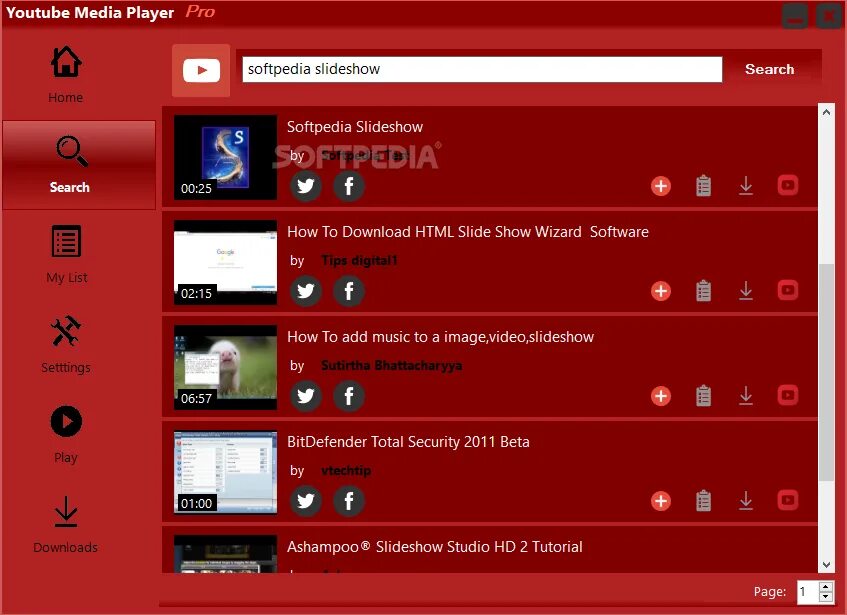Share HTML Slide Show Wizard video on Twitter
Viewport: 847px width, 615px height.
[306, 291]
